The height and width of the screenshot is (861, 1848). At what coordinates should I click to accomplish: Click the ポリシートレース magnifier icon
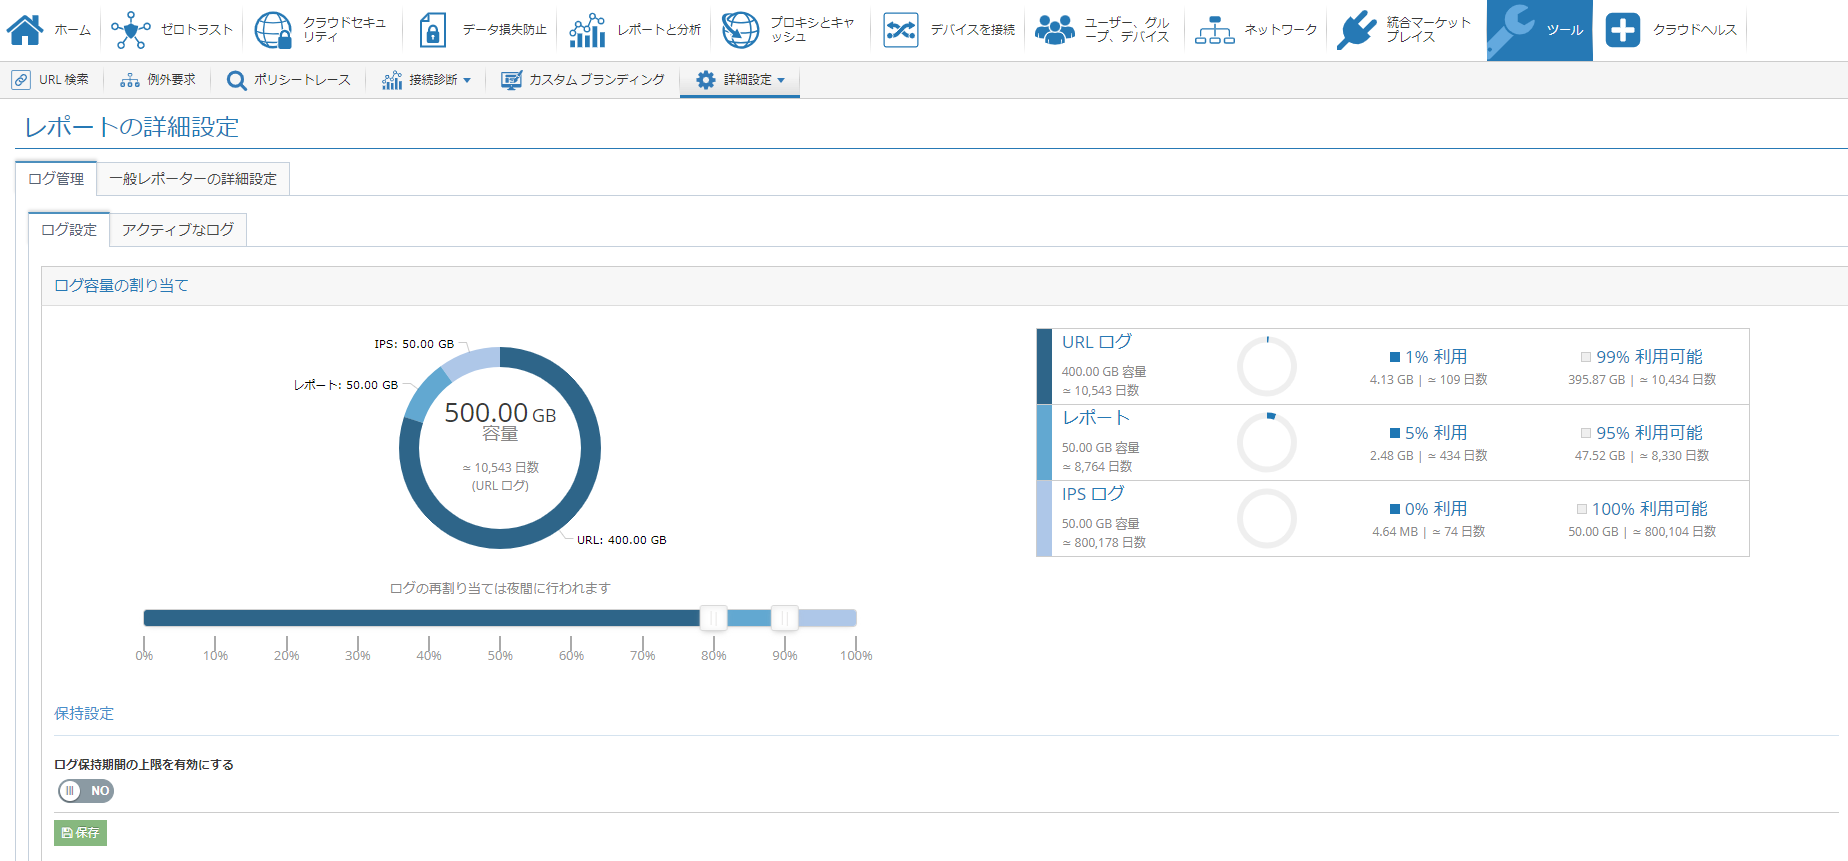coord(236,80)
